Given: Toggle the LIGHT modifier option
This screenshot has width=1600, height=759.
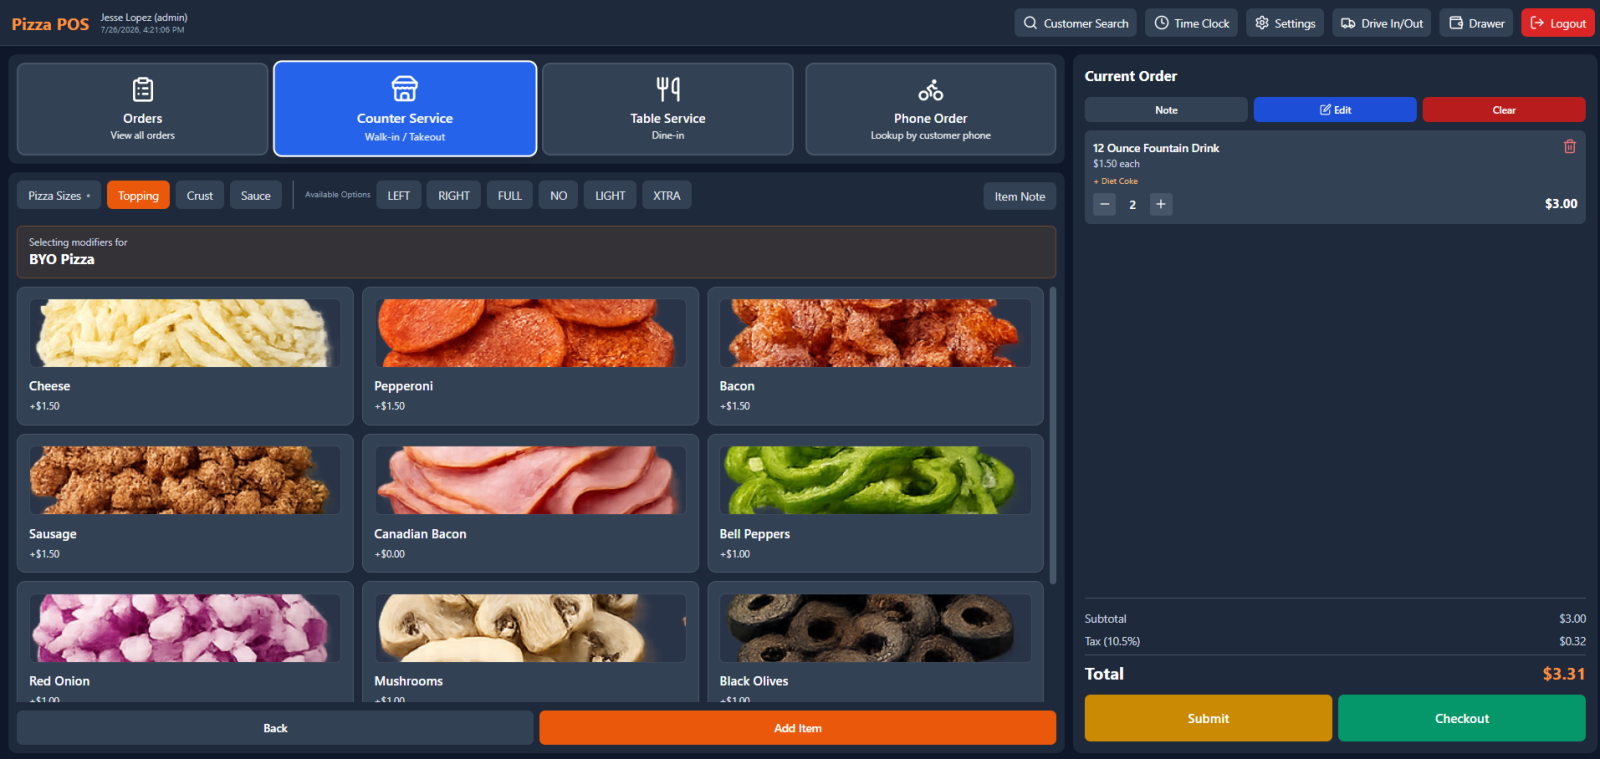Looking at the screenshot, I should click(x=610, y=195).
